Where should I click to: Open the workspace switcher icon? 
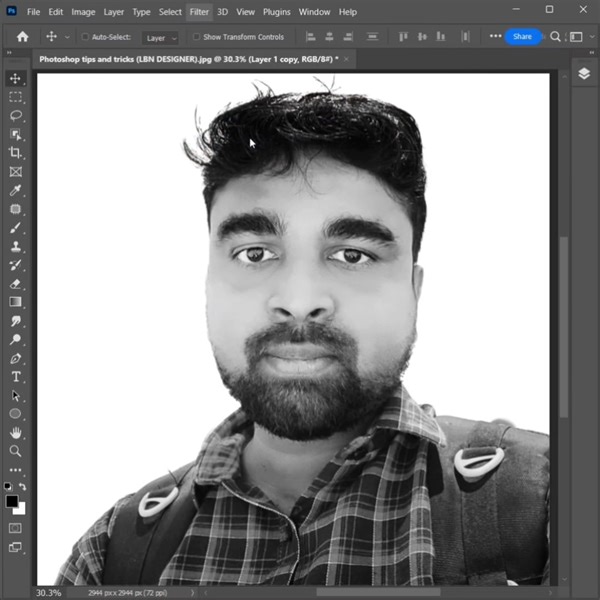coord(576,37)
